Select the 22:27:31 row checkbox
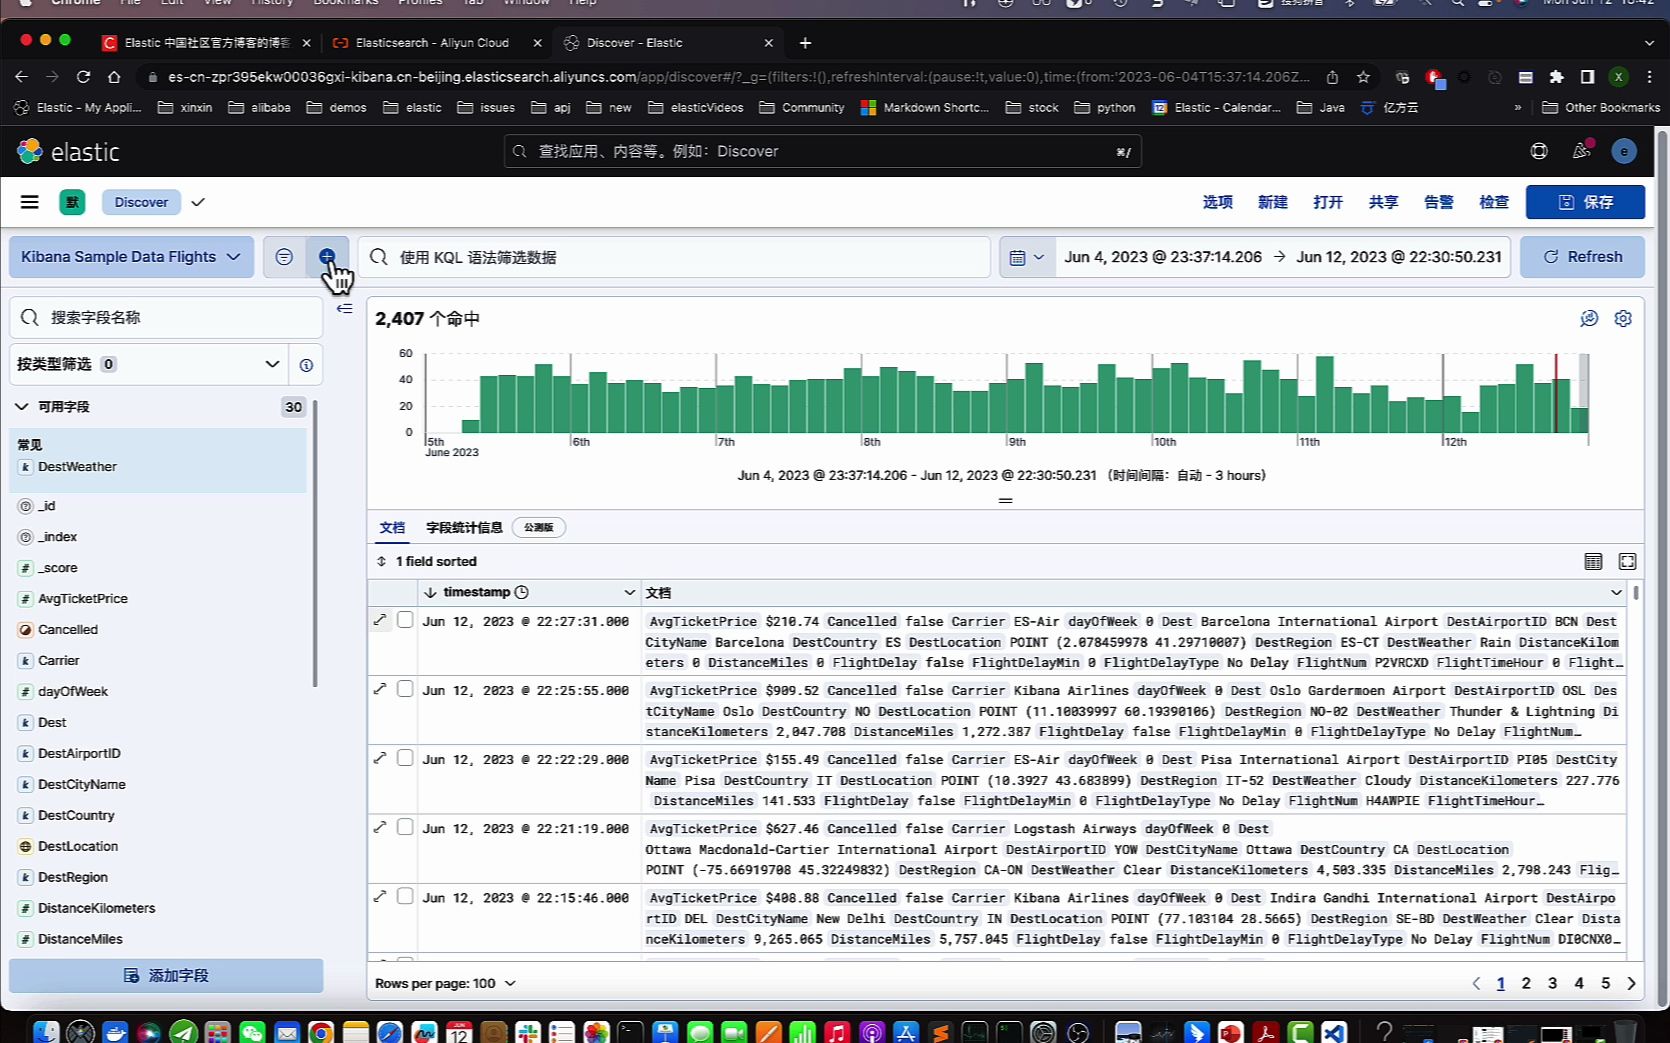The height and width of the screenshot is (1043, 1670). 405,620
